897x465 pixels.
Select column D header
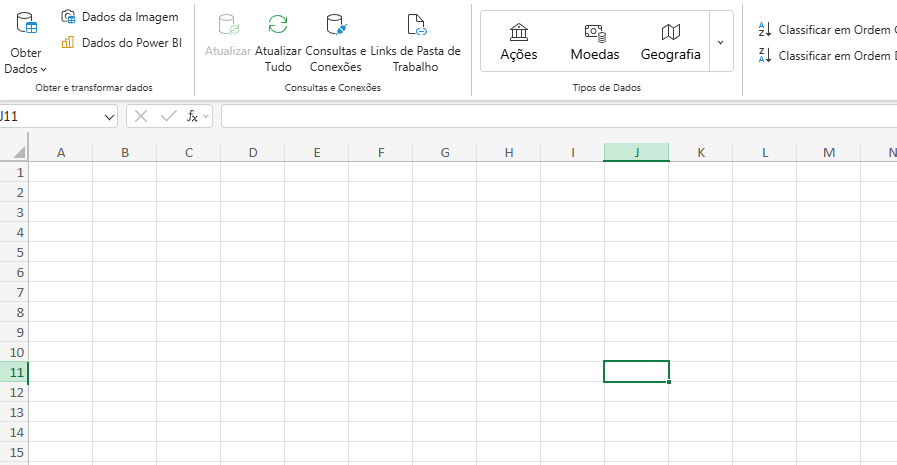point(253,153)
